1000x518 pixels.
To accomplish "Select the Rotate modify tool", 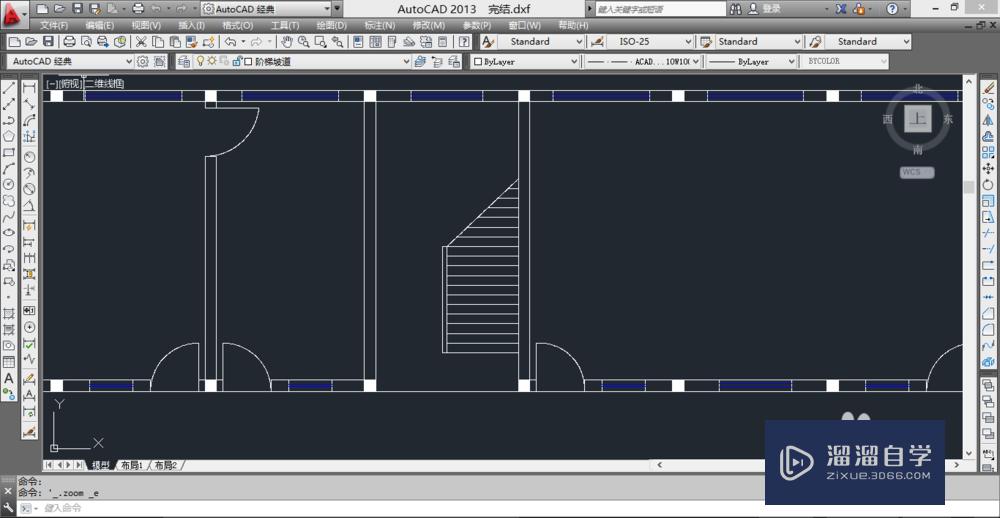I will point(988,184).
